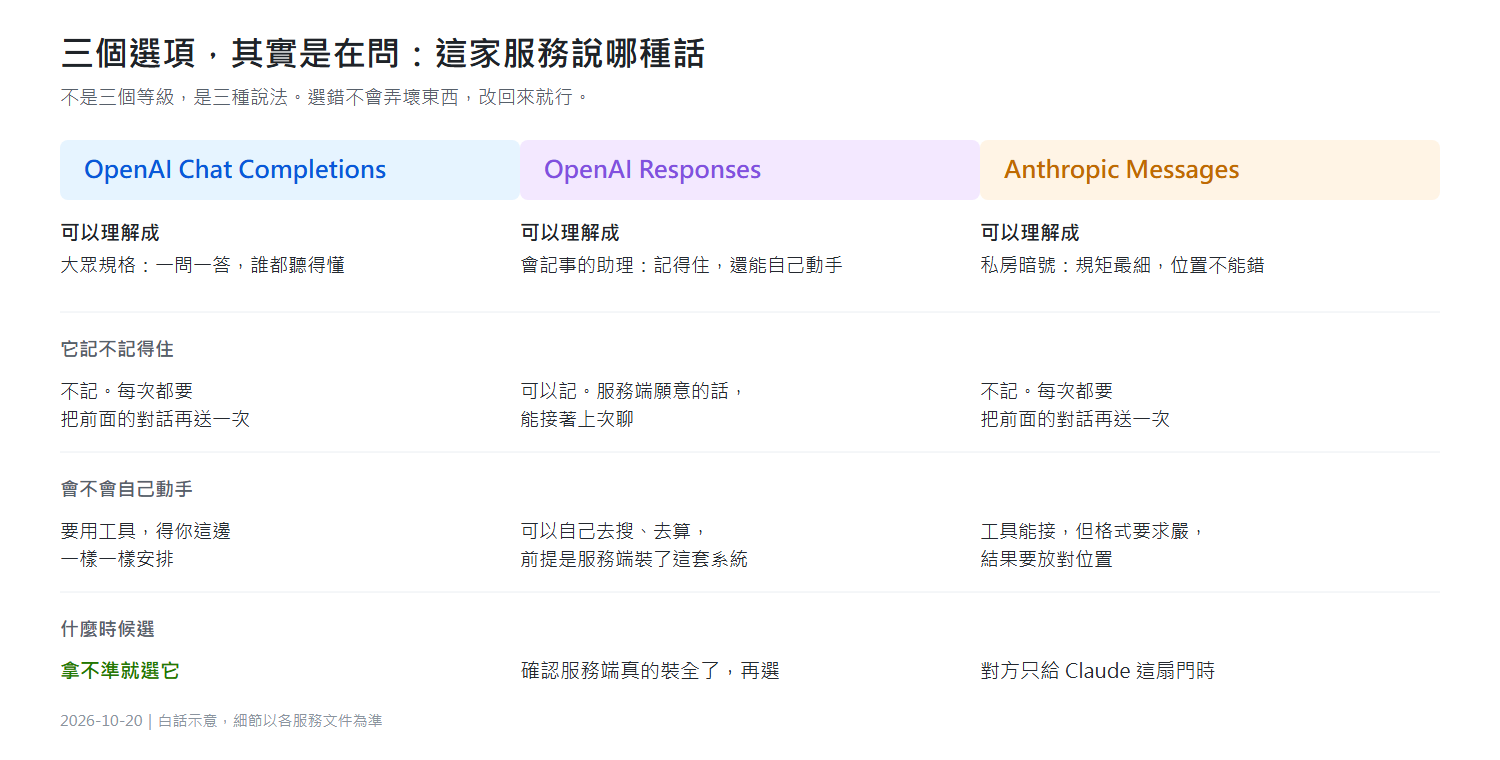The image size is (1500, 760).
Task: Click 確認服務端真的裝全了，再選 text
Action: [x=650, y=671]
